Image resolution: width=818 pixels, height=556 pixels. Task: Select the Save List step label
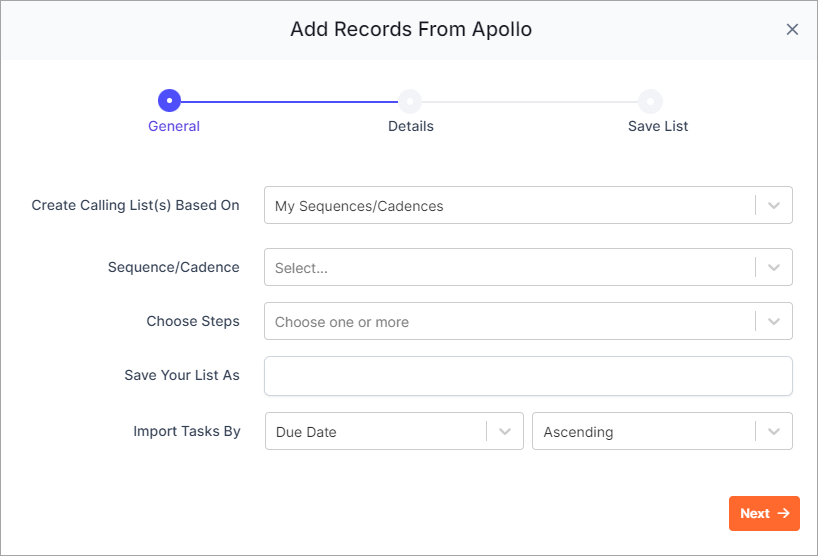click(658, 126)
